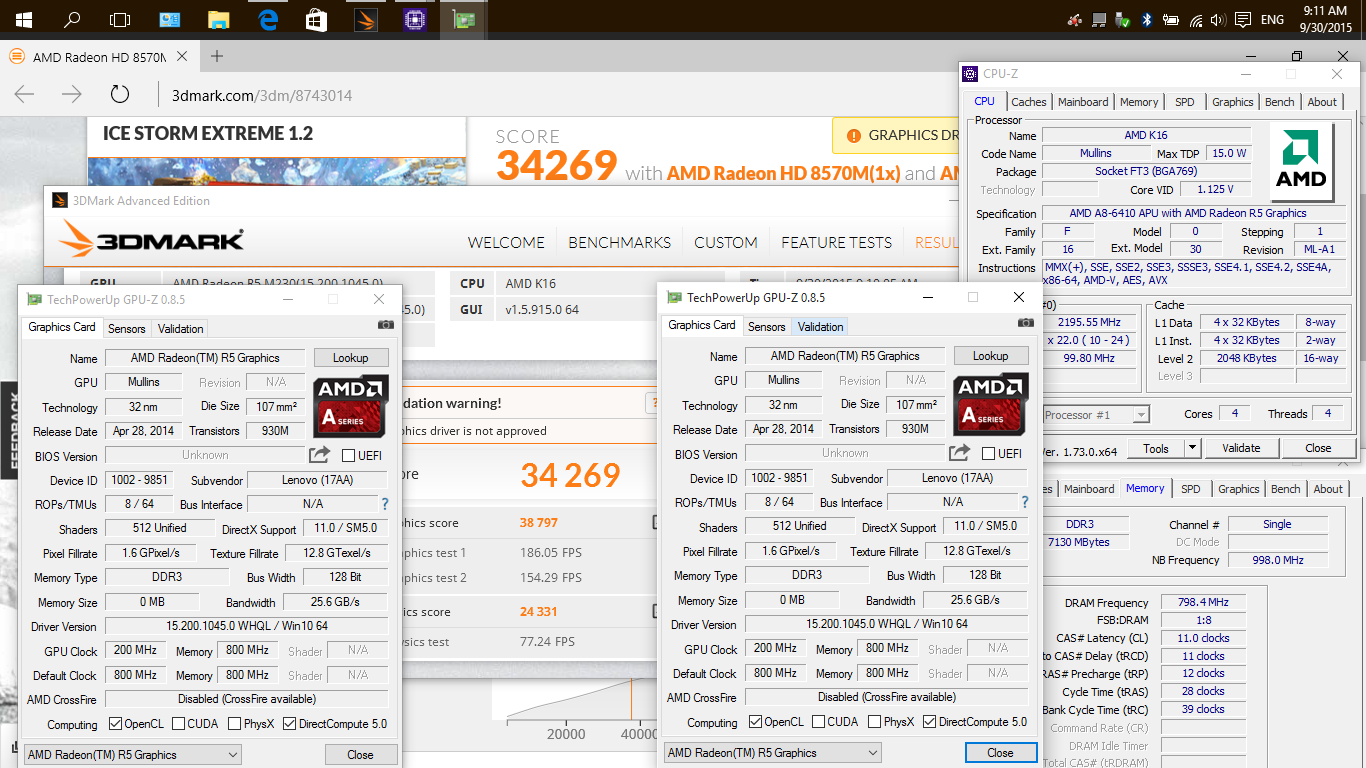Click the AMD logo in CPU-Z
1366x768 pixels.
[x=1301, y=162]
